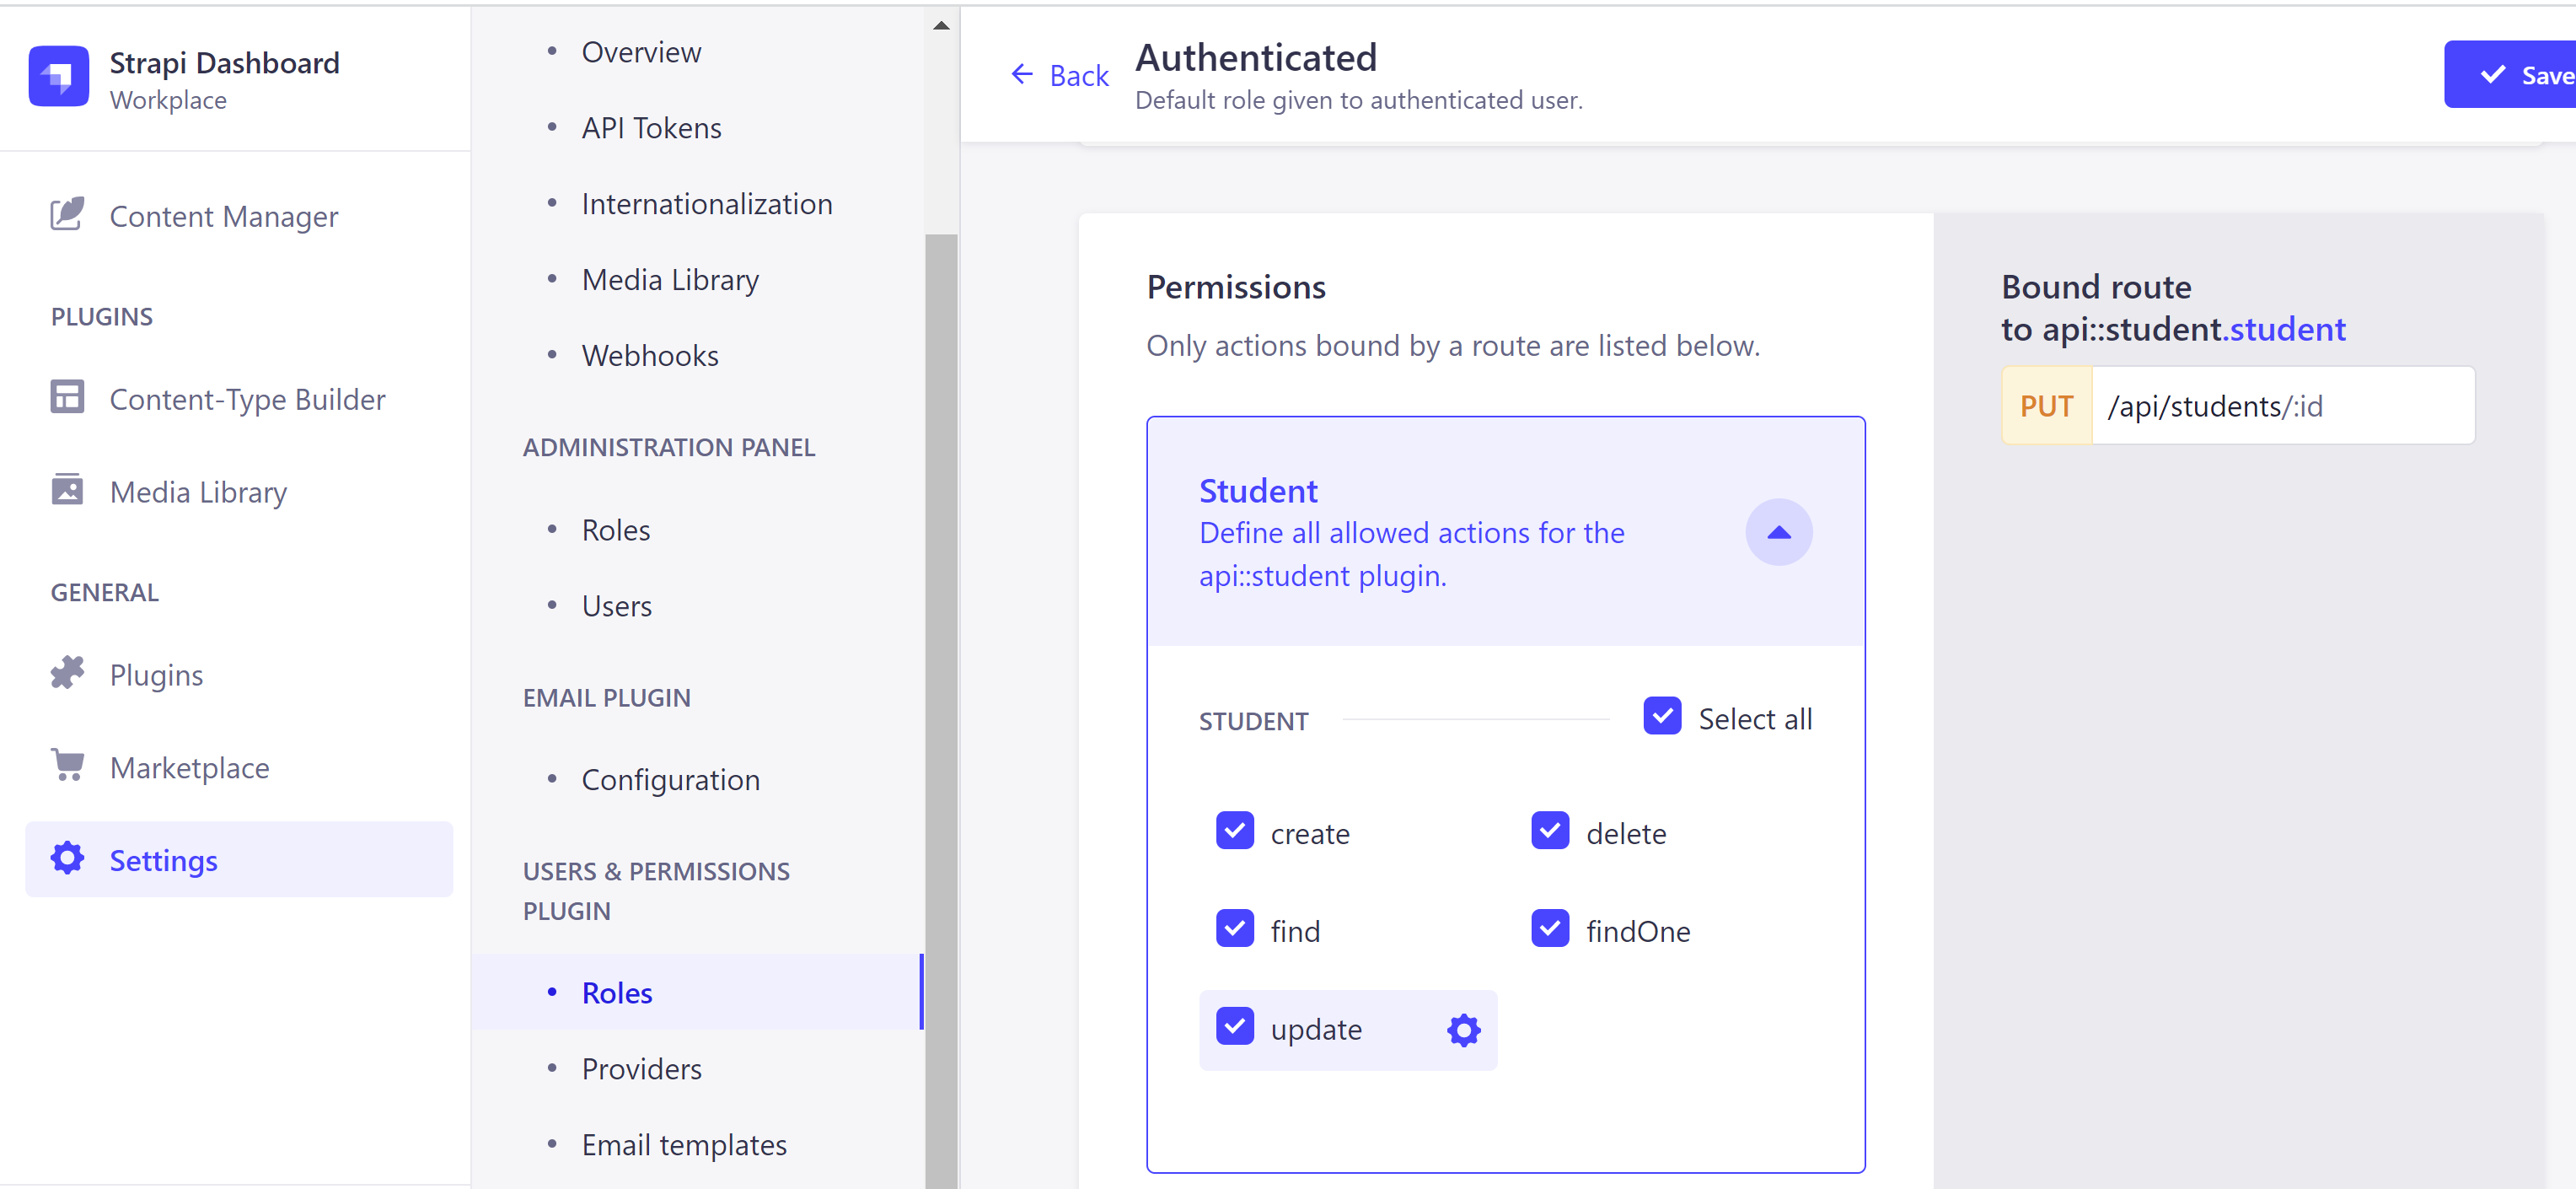Click the Content-Type Builder layout icon
The height and width of the screenshot is (1189, 2576).
click(x=67, y=397)
